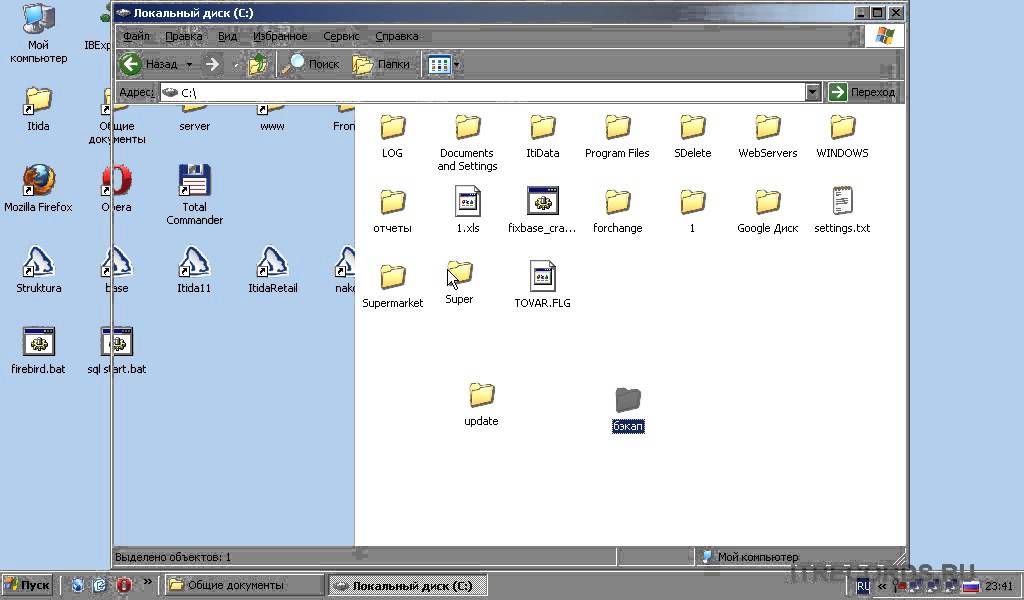
Task: Select Мой компьютер desktop icon
Action: pyautogui.click(x=38, y=33)
